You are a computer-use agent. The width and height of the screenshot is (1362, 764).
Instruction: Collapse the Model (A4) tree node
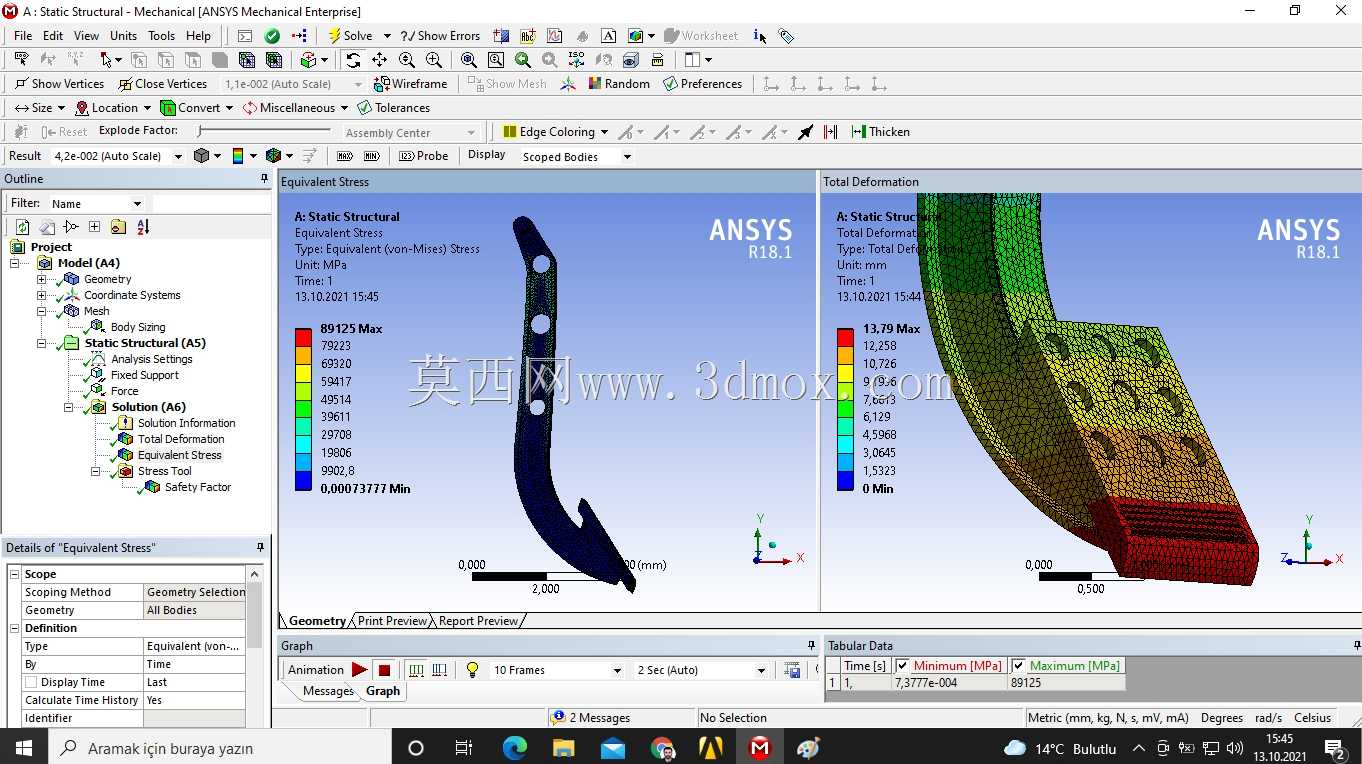pyautogui.click(x=16, y=263)
